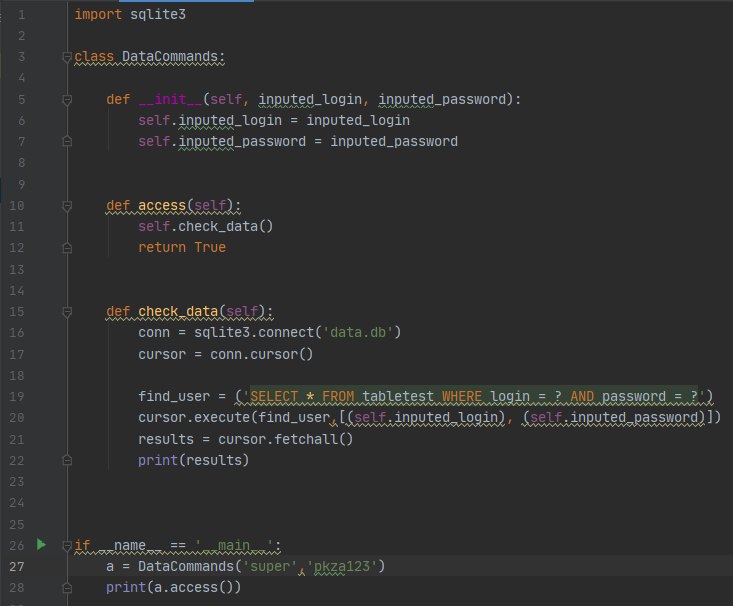Click line number 15 in gutter
Viewport: 733px width, 606px height.
coord(17,311)
